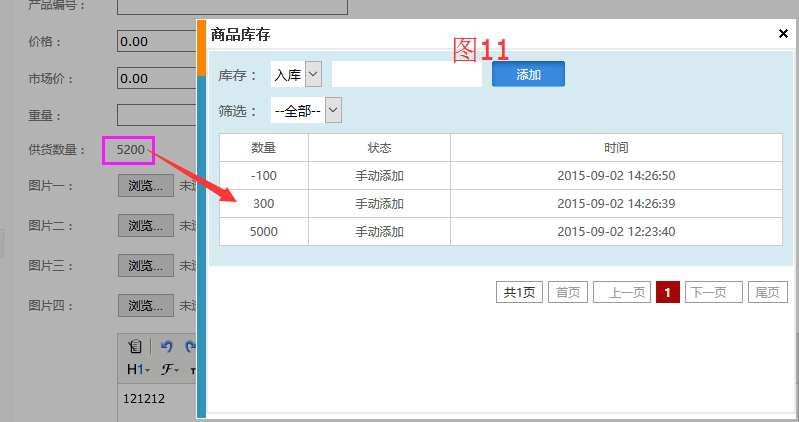
Task: Jump to 尾页 last page
Action: [766, 292]
